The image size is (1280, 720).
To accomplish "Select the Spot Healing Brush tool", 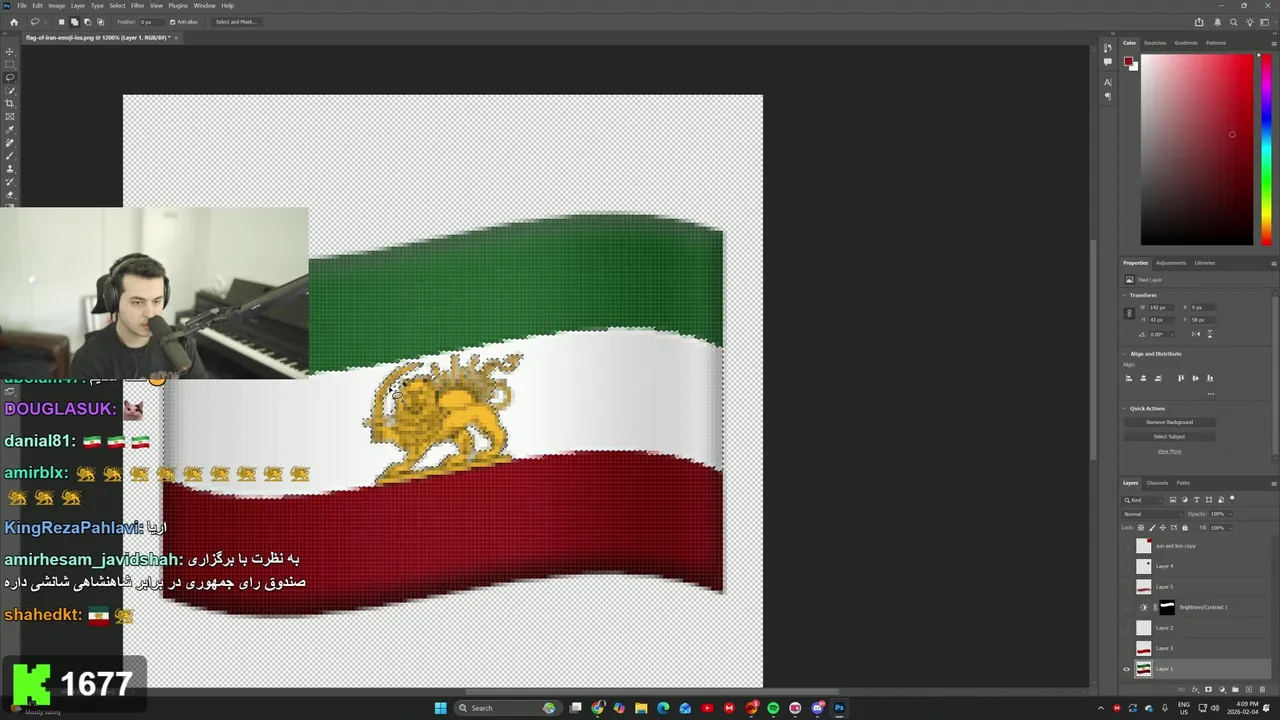I will 10,143.
